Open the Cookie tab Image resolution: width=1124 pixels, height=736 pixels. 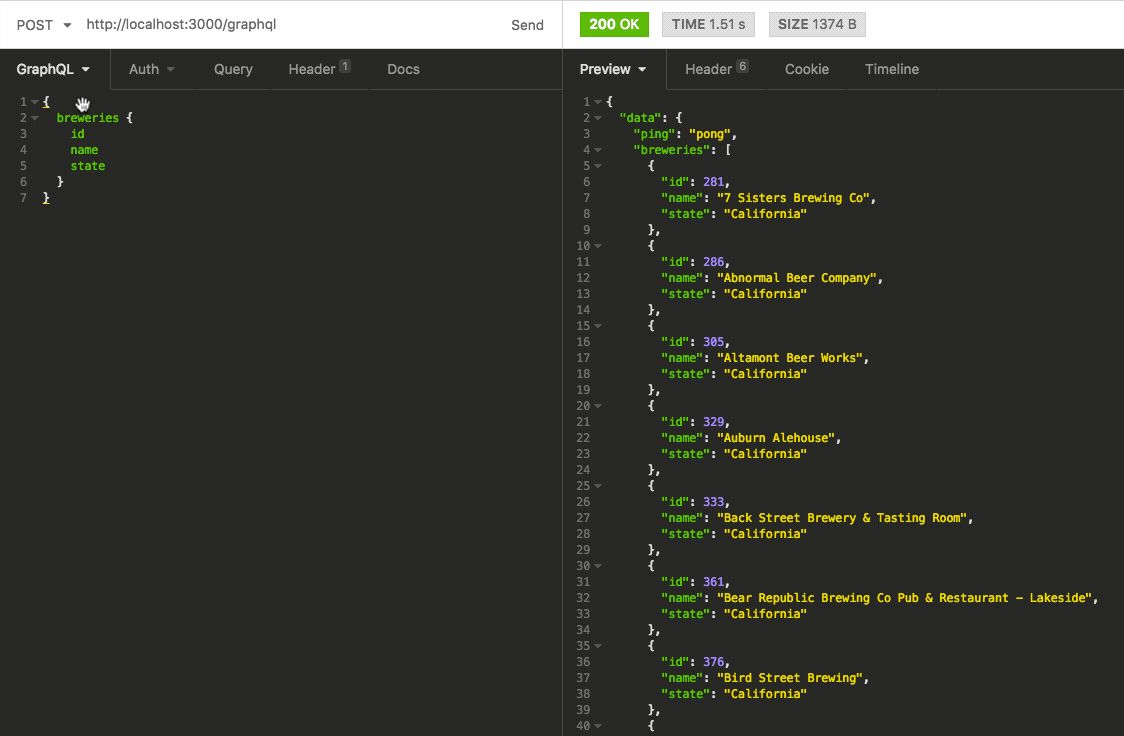806,70
